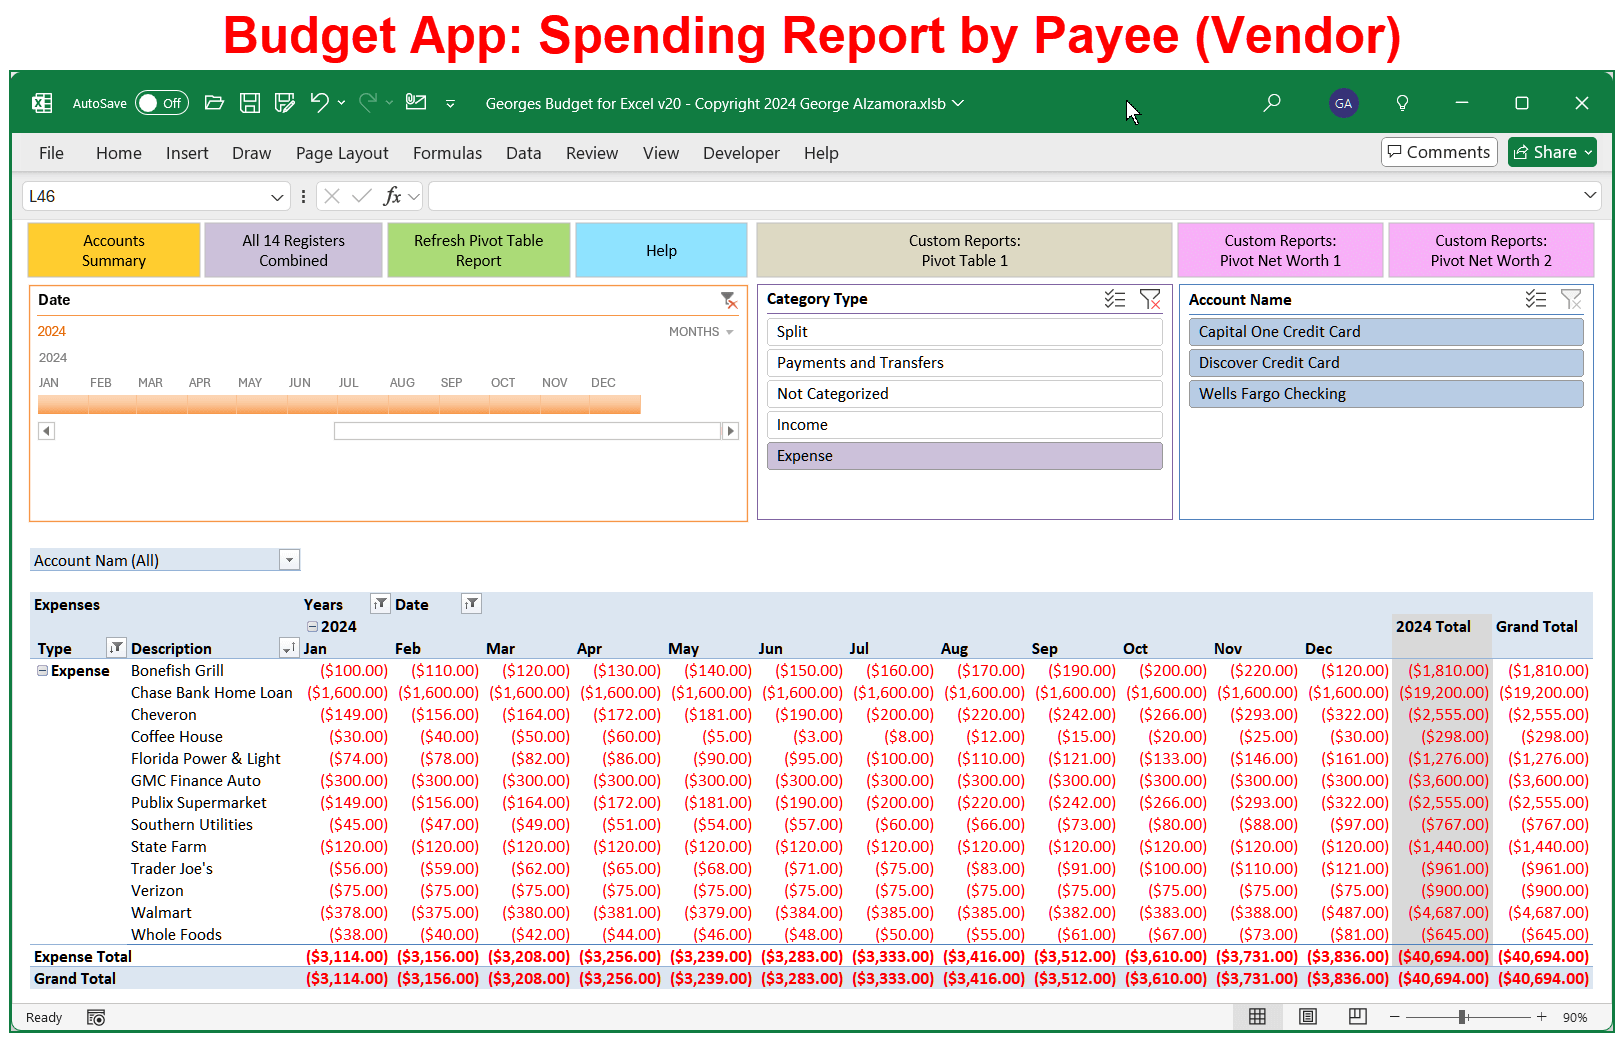
Task: Open Custom Reports: Pivot Net Worth 2
Action: pyautogui.click(x=1491, y=250)
